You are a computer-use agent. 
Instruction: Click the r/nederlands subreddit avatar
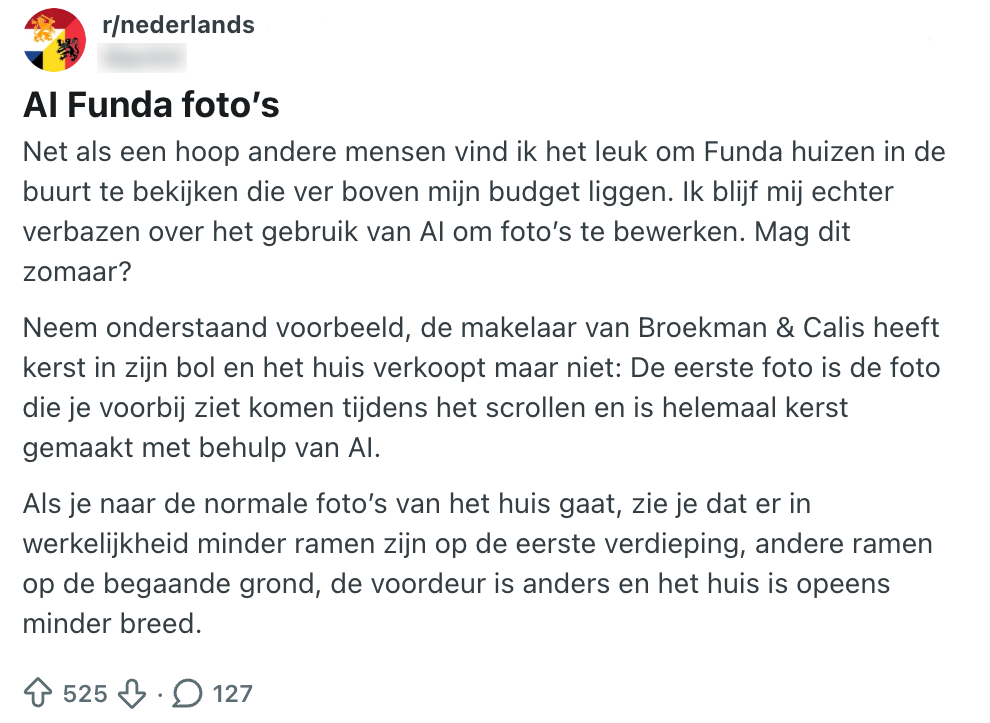53,40
